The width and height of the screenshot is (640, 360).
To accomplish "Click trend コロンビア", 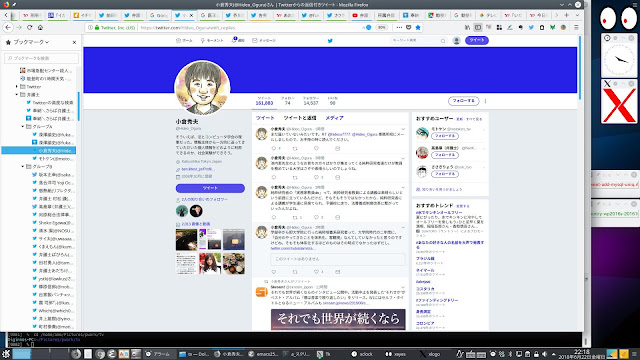I will (x=425, y=323).
